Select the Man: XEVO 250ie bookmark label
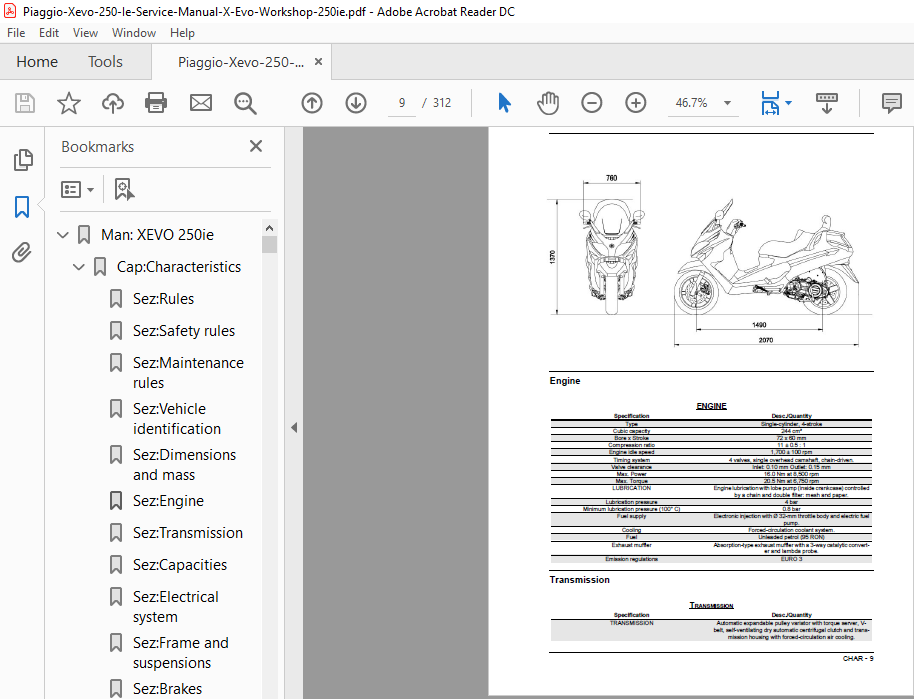Screen dimensions: 914x699 [157, 235]
